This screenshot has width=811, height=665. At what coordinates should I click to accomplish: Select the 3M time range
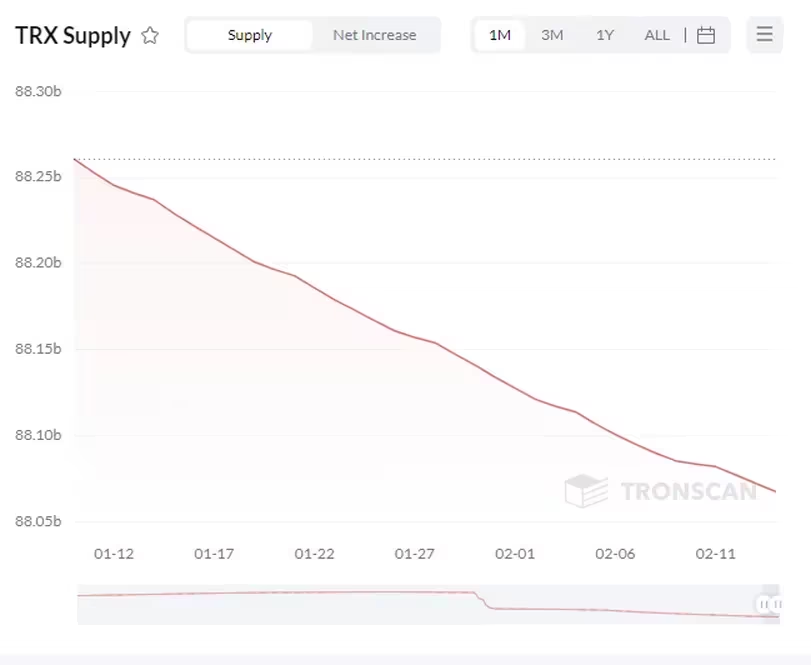click(x=552, y=34)
